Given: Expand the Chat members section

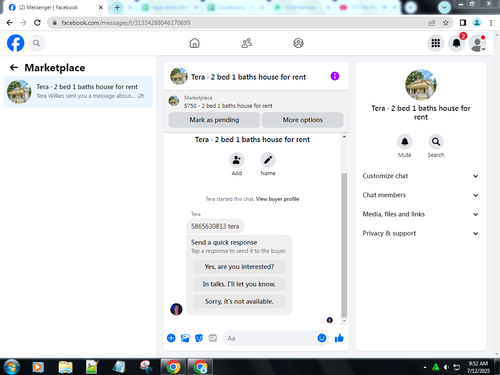Looking at the screenshot, I should click(420, 195).
